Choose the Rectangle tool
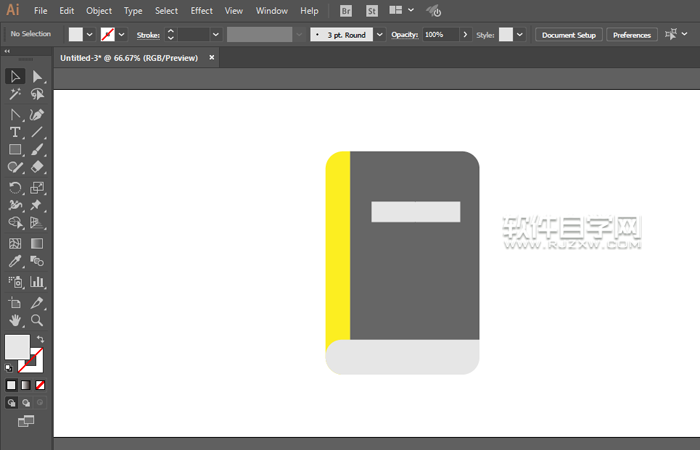Viewport: 700px width, 450px height. pos(15,150)
